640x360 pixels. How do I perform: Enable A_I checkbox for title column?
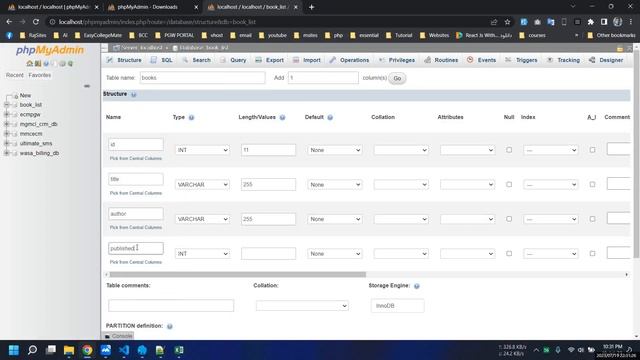[x=592, y=184]
